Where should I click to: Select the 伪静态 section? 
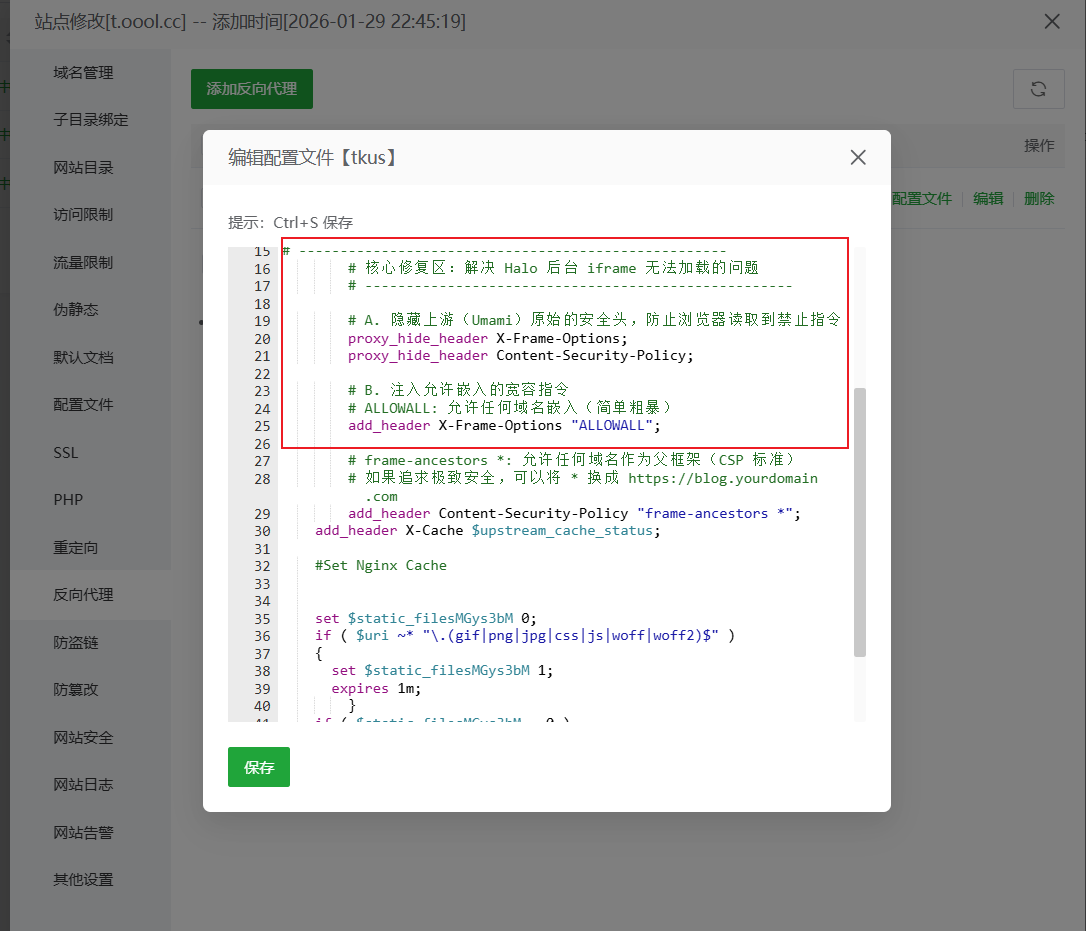[x=74, y=309]
